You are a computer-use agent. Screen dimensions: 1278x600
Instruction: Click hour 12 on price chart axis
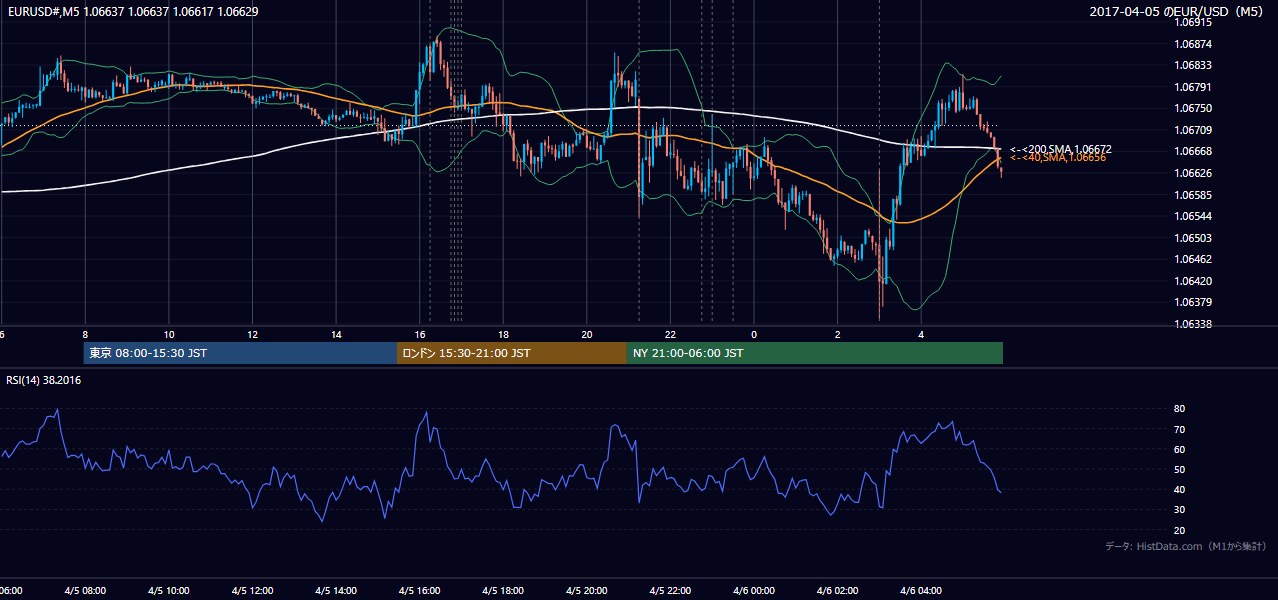(252, 334)
